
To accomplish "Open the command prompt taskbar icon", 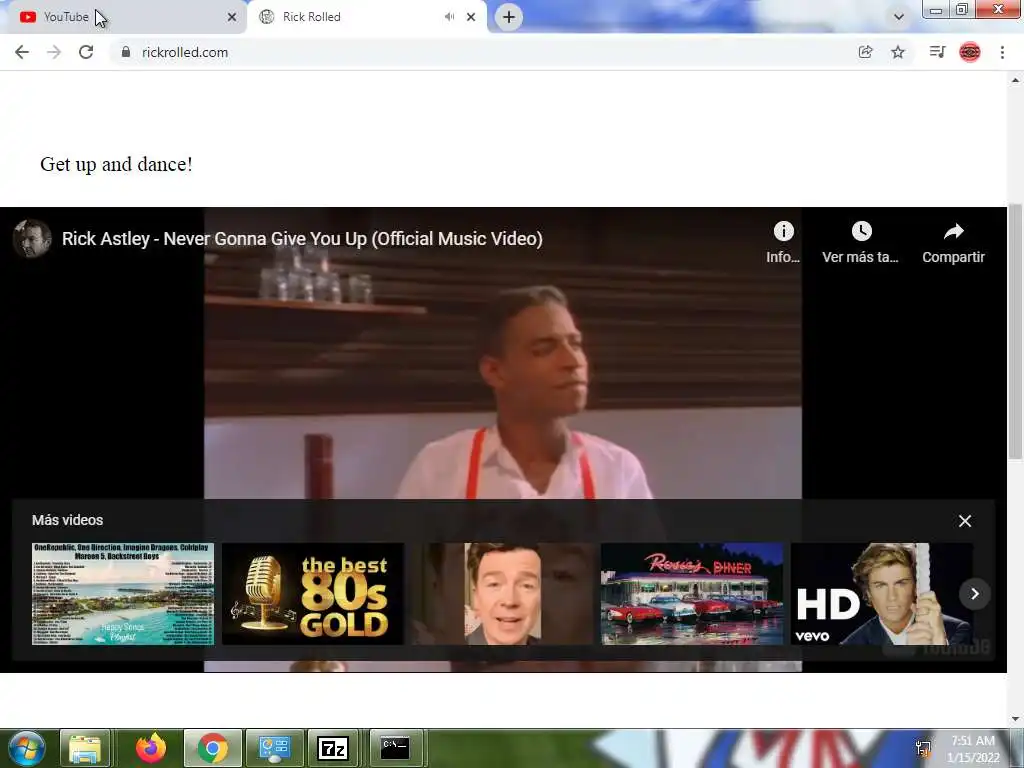I will [x=394, y=748].
